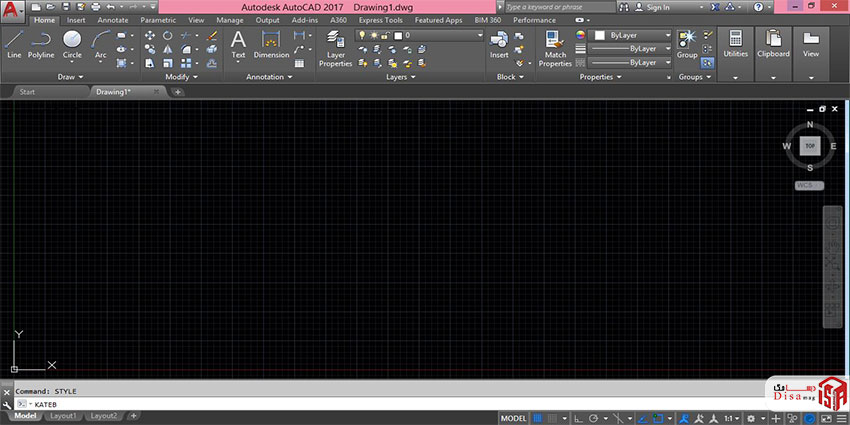The image size is (850, 425).
Task: Select the Line tool
Action: pos(14,42)
